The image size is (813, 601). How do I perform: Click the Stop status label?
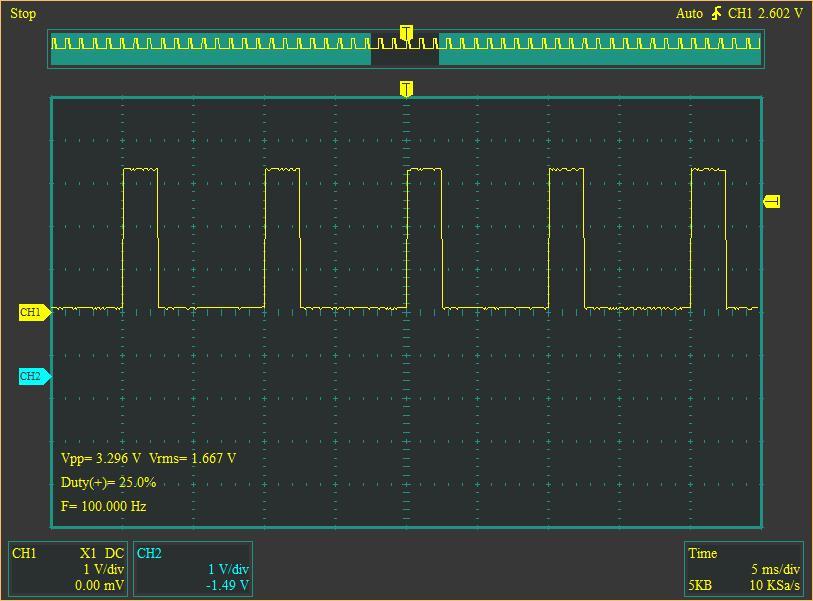[x=23, y=13]
